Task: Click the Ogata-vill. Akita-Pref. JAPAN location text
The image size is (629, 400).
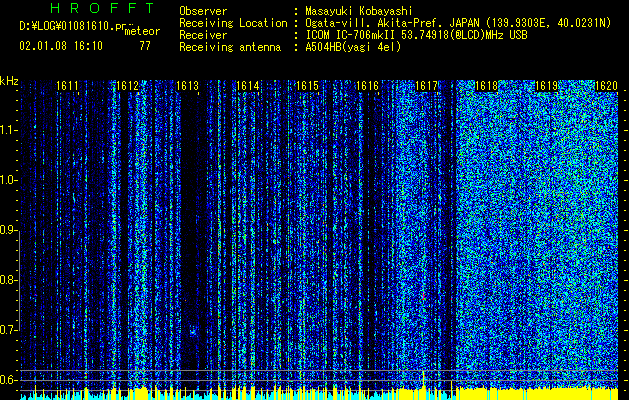Action: [458, 23]
